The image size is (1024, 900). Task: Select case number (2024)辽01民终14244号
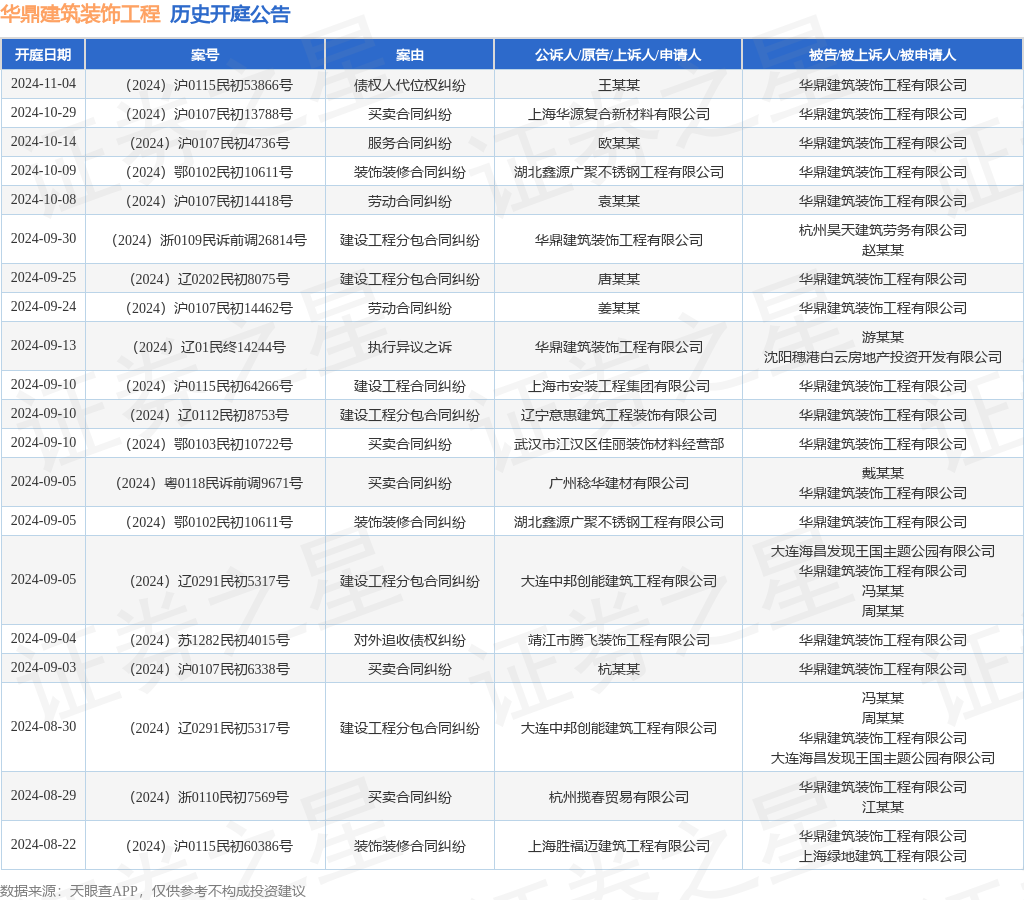tap(209, 347)
